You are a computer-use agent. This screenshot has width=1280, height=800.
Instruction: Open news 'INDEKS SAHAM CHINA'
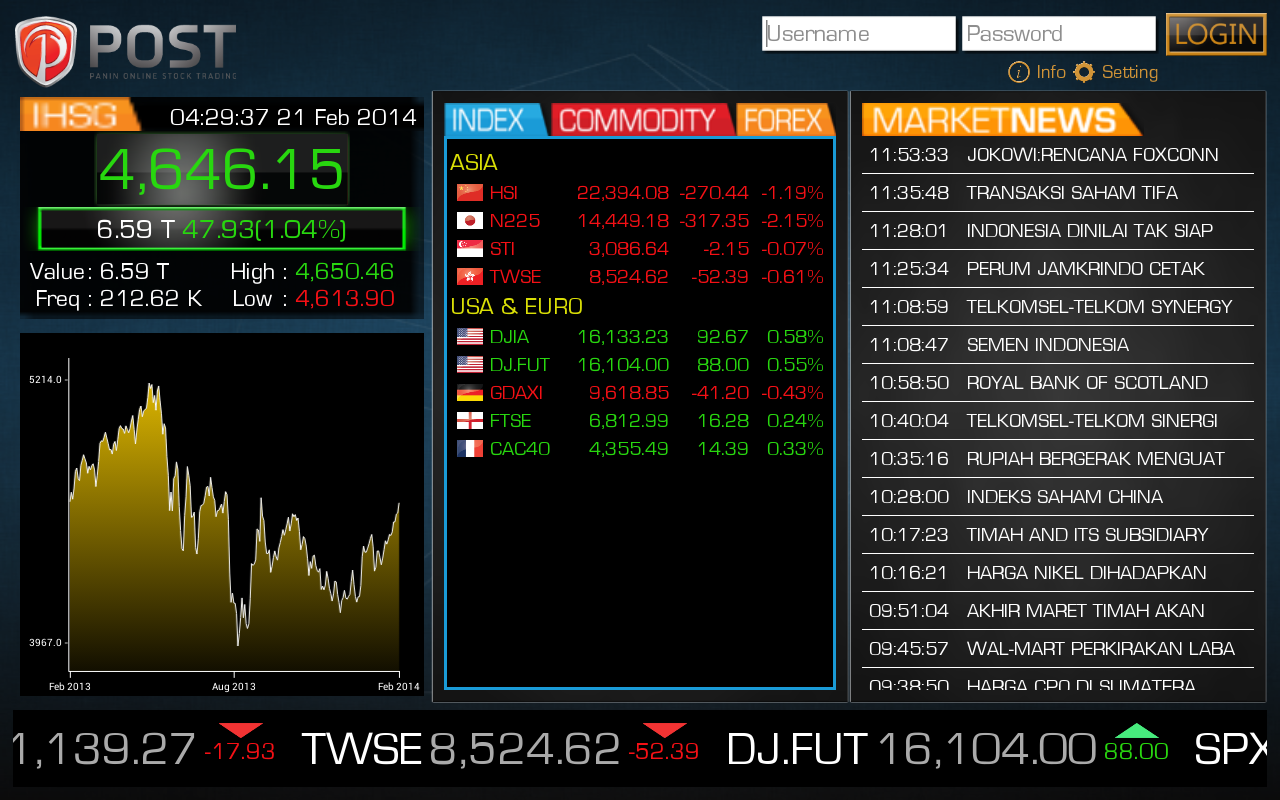click(1058, 497)
